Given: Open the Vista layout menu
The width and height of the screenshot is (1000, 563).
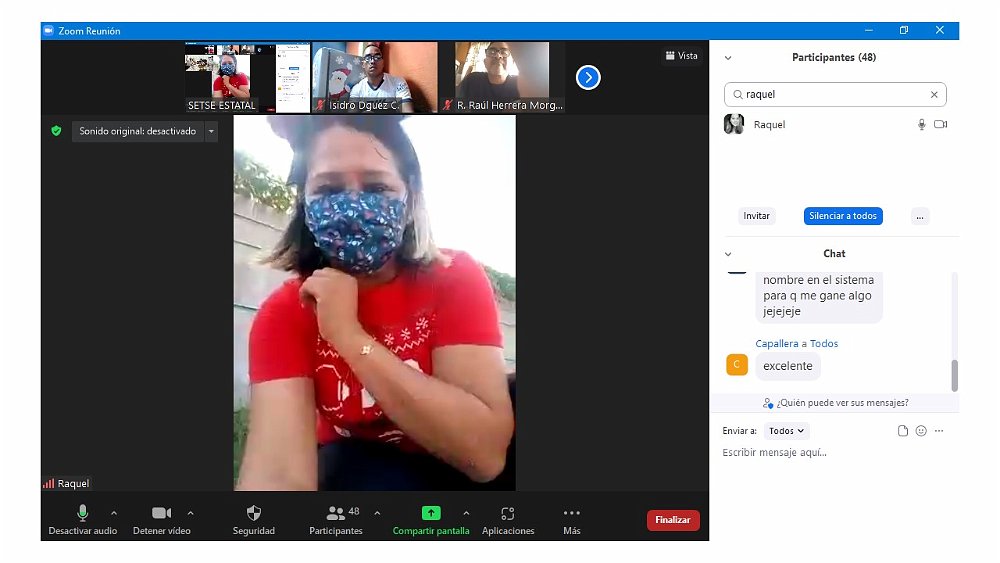Looking at the screenshot, I should (x=681, y=56).
